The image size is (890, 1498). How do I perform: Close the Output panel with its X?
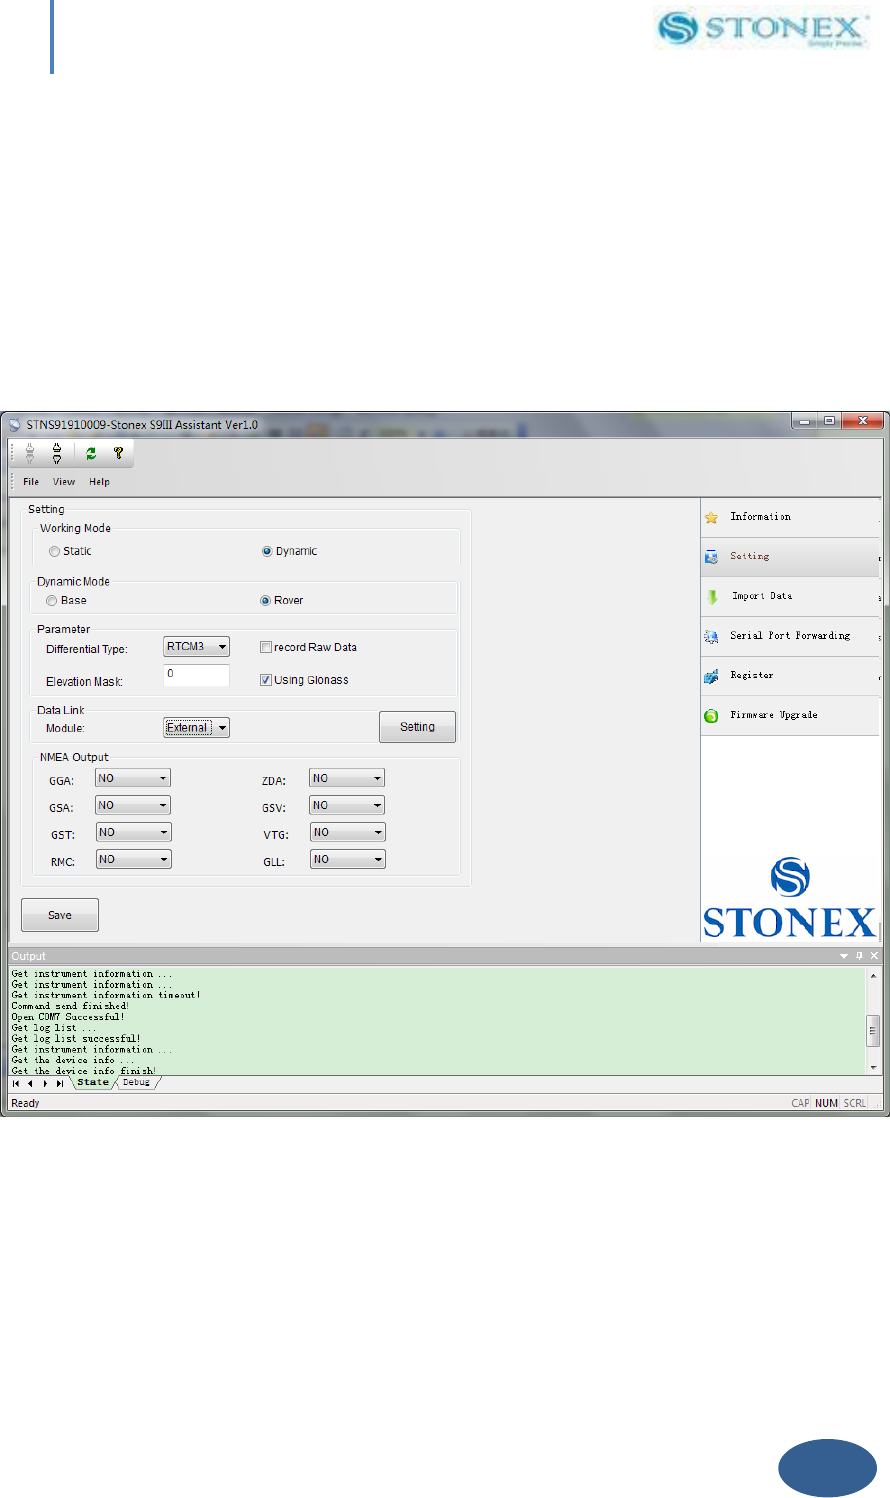click(x=874, y=956)
